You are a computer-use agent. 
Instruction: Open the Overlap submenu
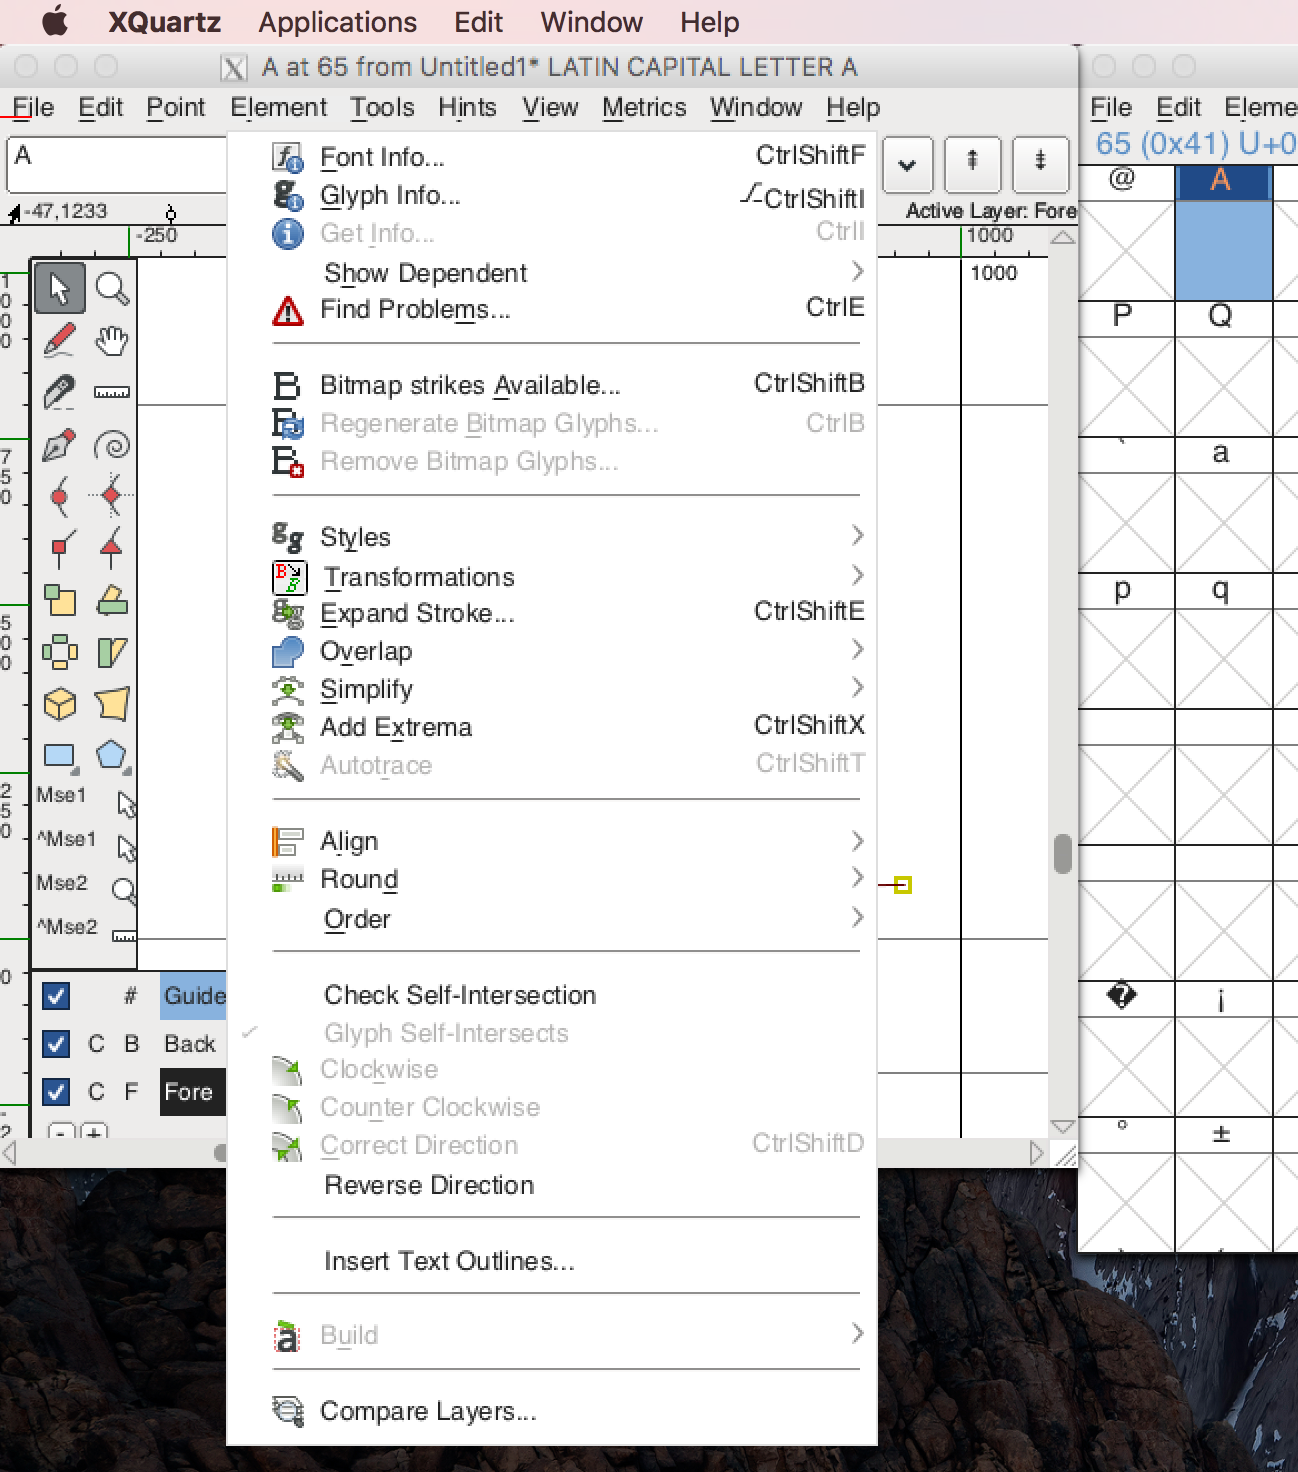pyautogui.click(x=366, y=651)
